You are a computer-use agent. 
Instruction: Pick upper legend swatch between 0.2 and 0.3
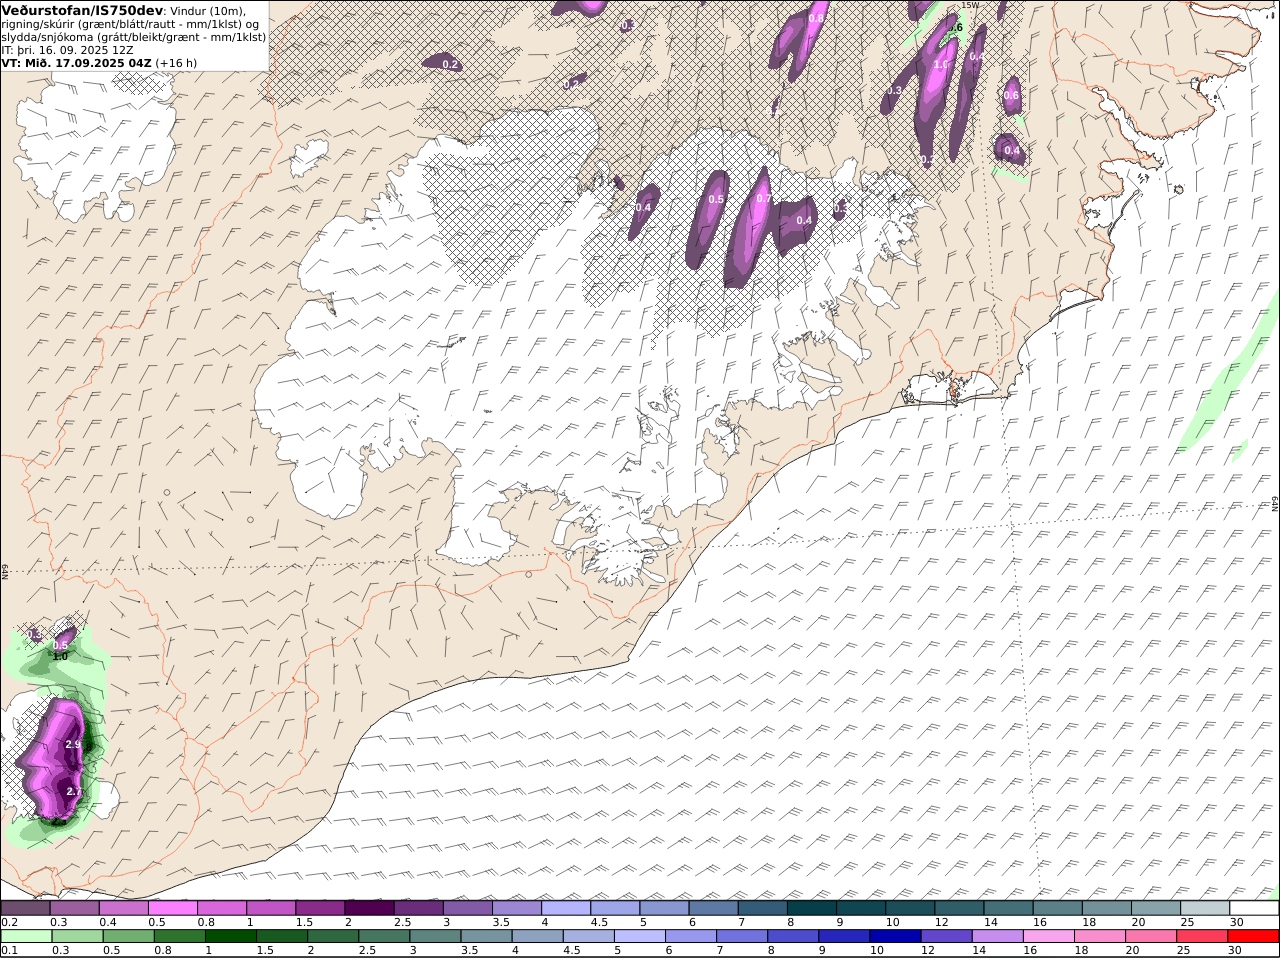click(x=25, y=907)
